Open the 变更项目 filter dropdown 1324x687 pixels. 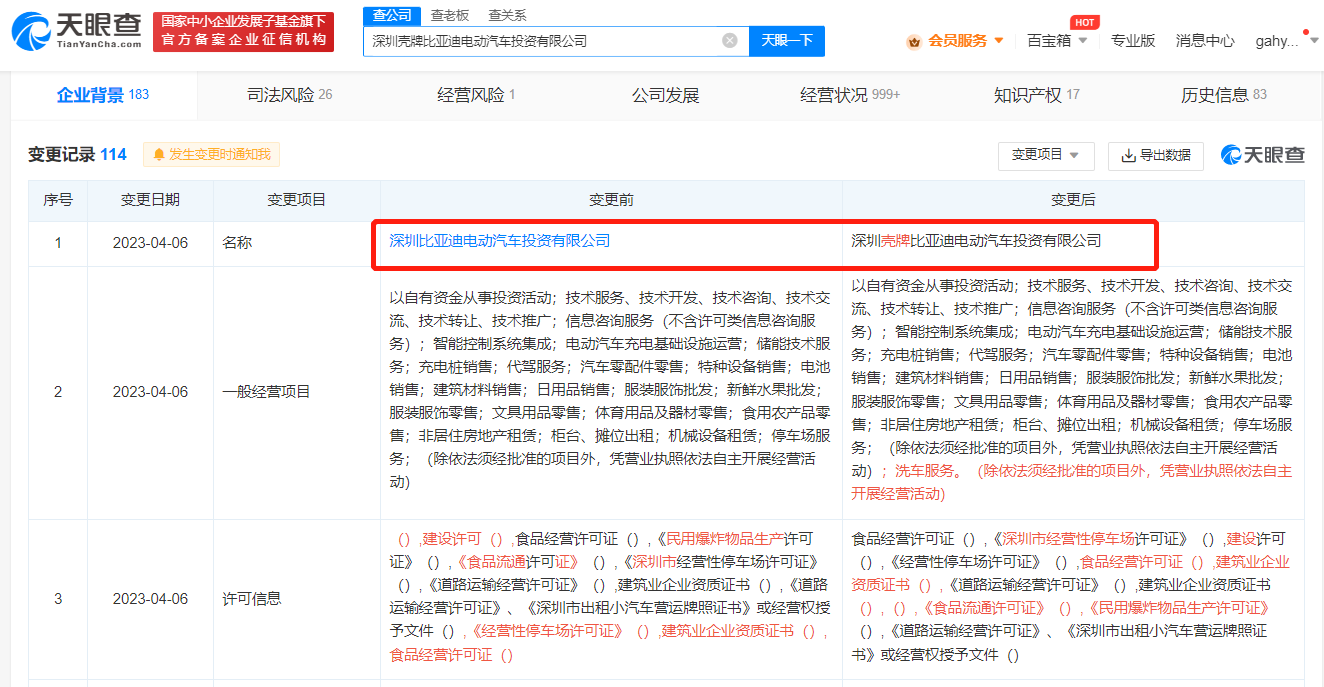point(1046,155)
